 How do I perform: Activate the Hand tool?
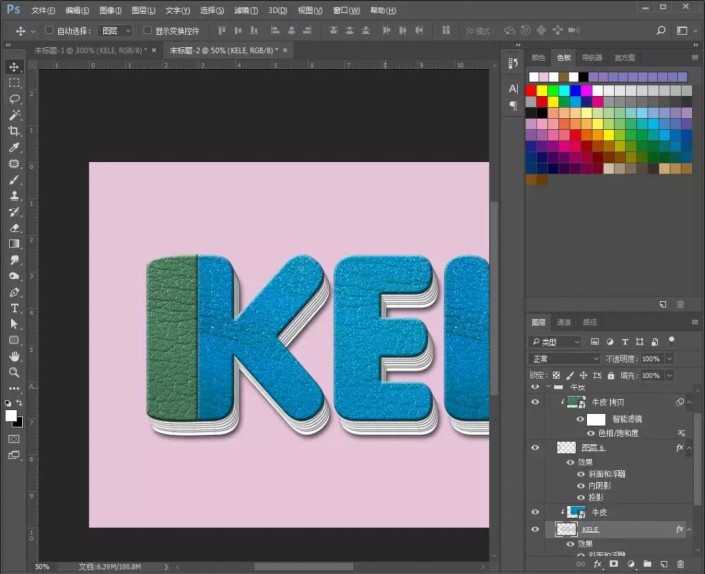(14, 356)
